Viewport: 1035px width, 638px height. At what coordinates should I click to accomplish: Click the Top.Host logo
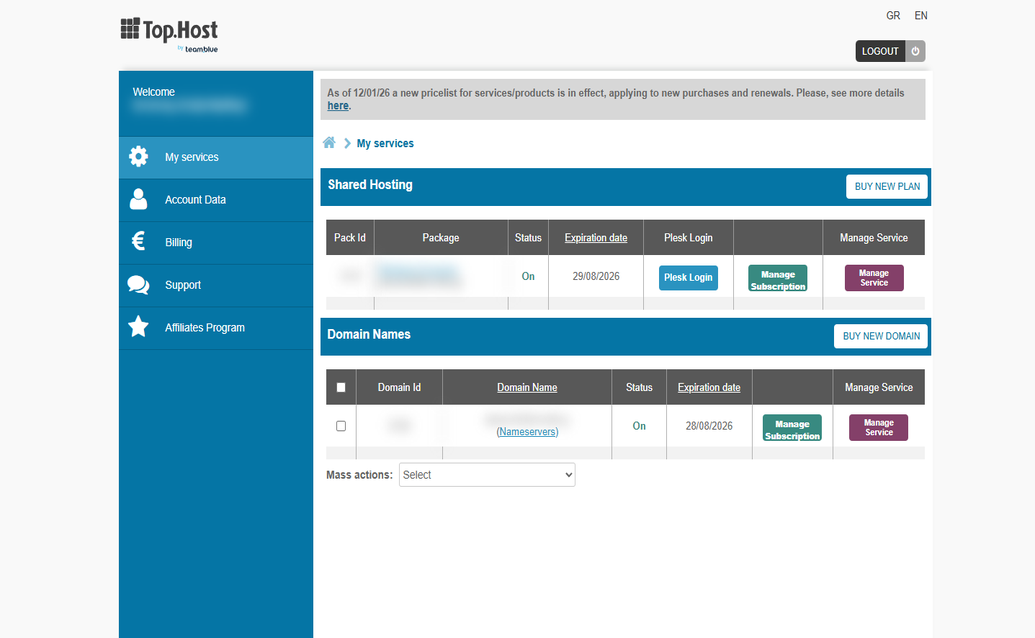[170, 34]
